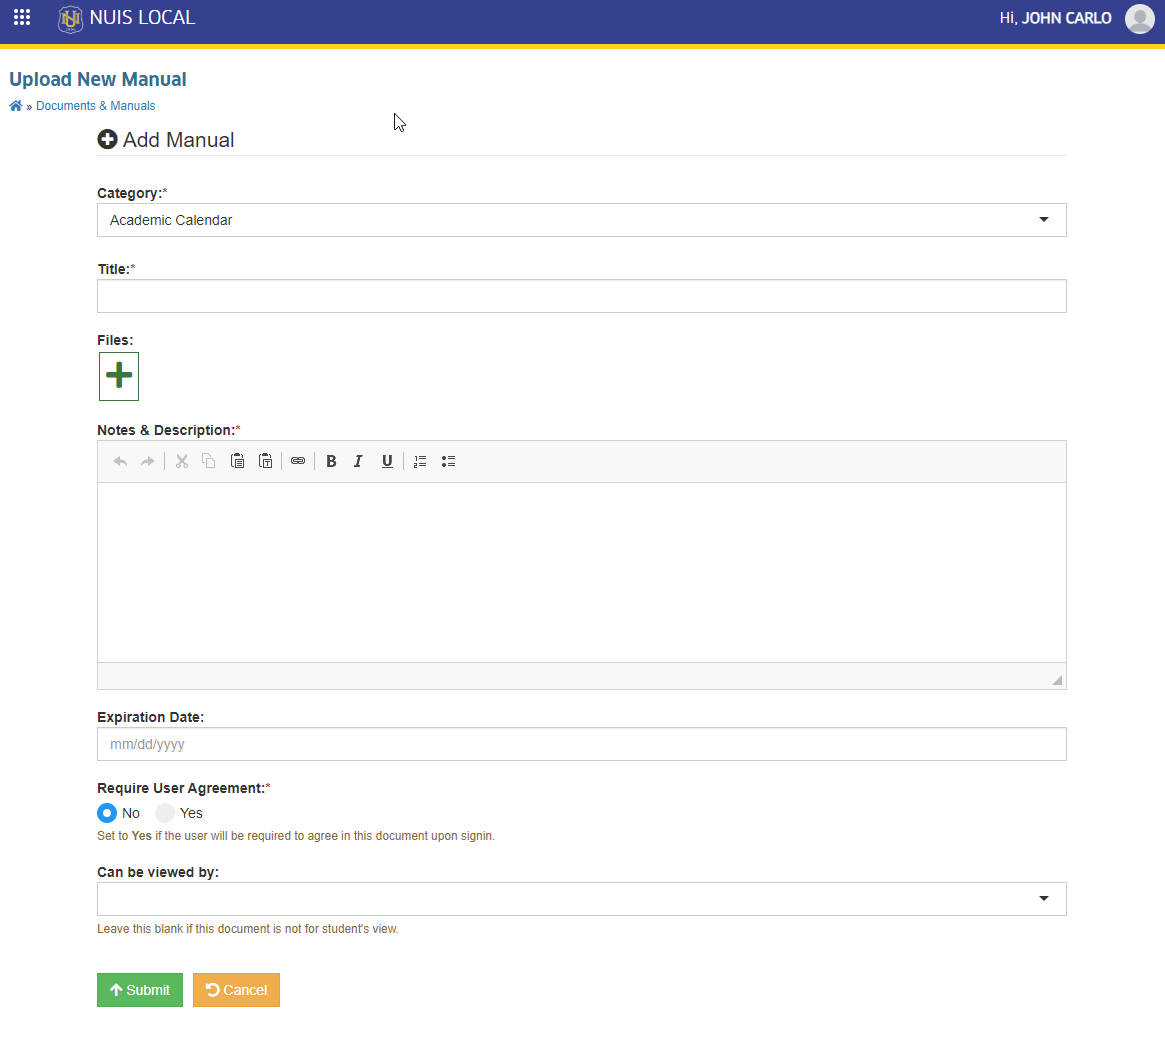1165x1046 pixels.
Task: Click inside the Notes & Description editor
Action: pos(582,572)
